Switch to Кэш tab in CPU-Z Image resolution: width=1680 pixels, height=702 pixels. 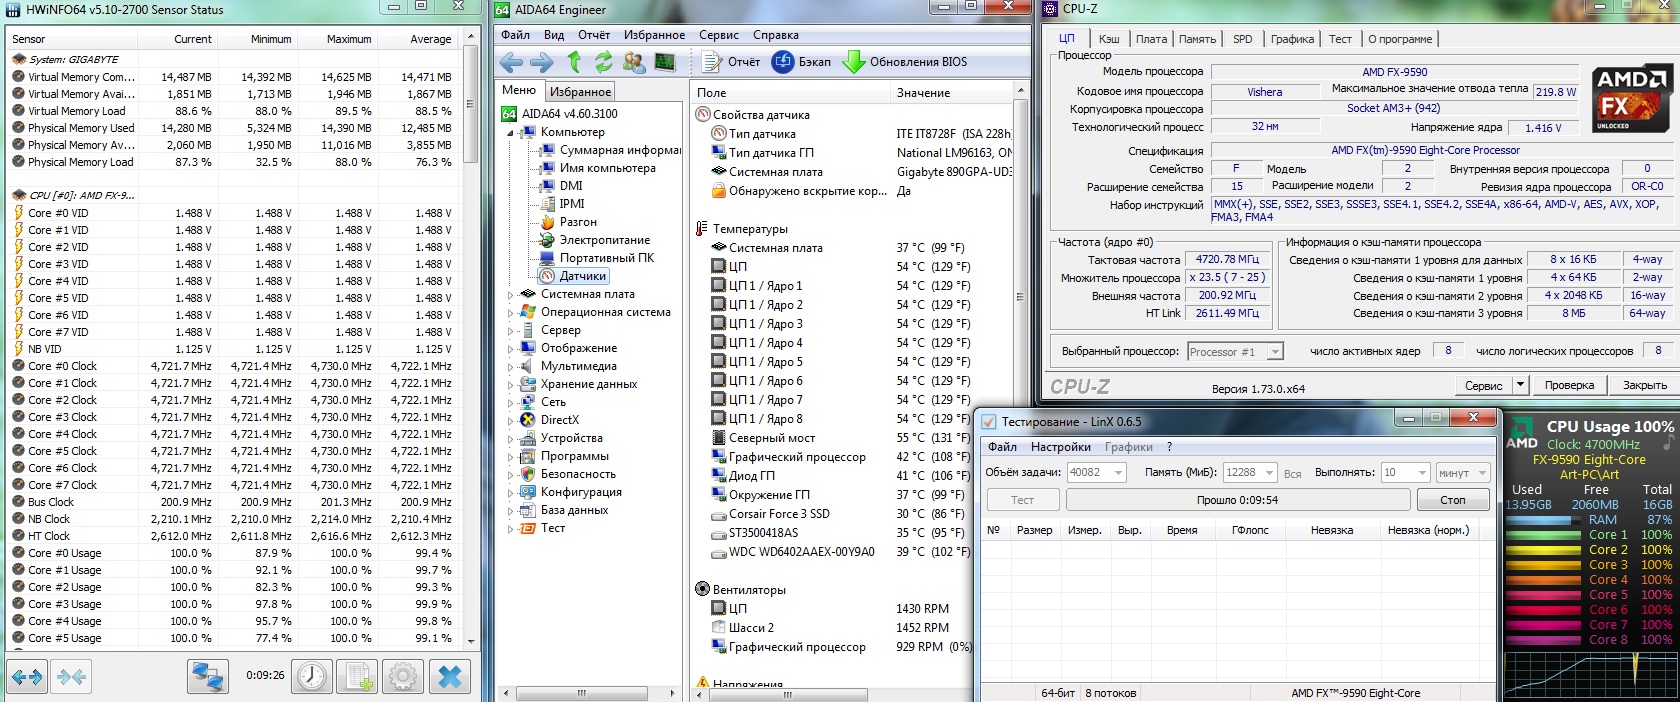click(x=1109, y=39)
